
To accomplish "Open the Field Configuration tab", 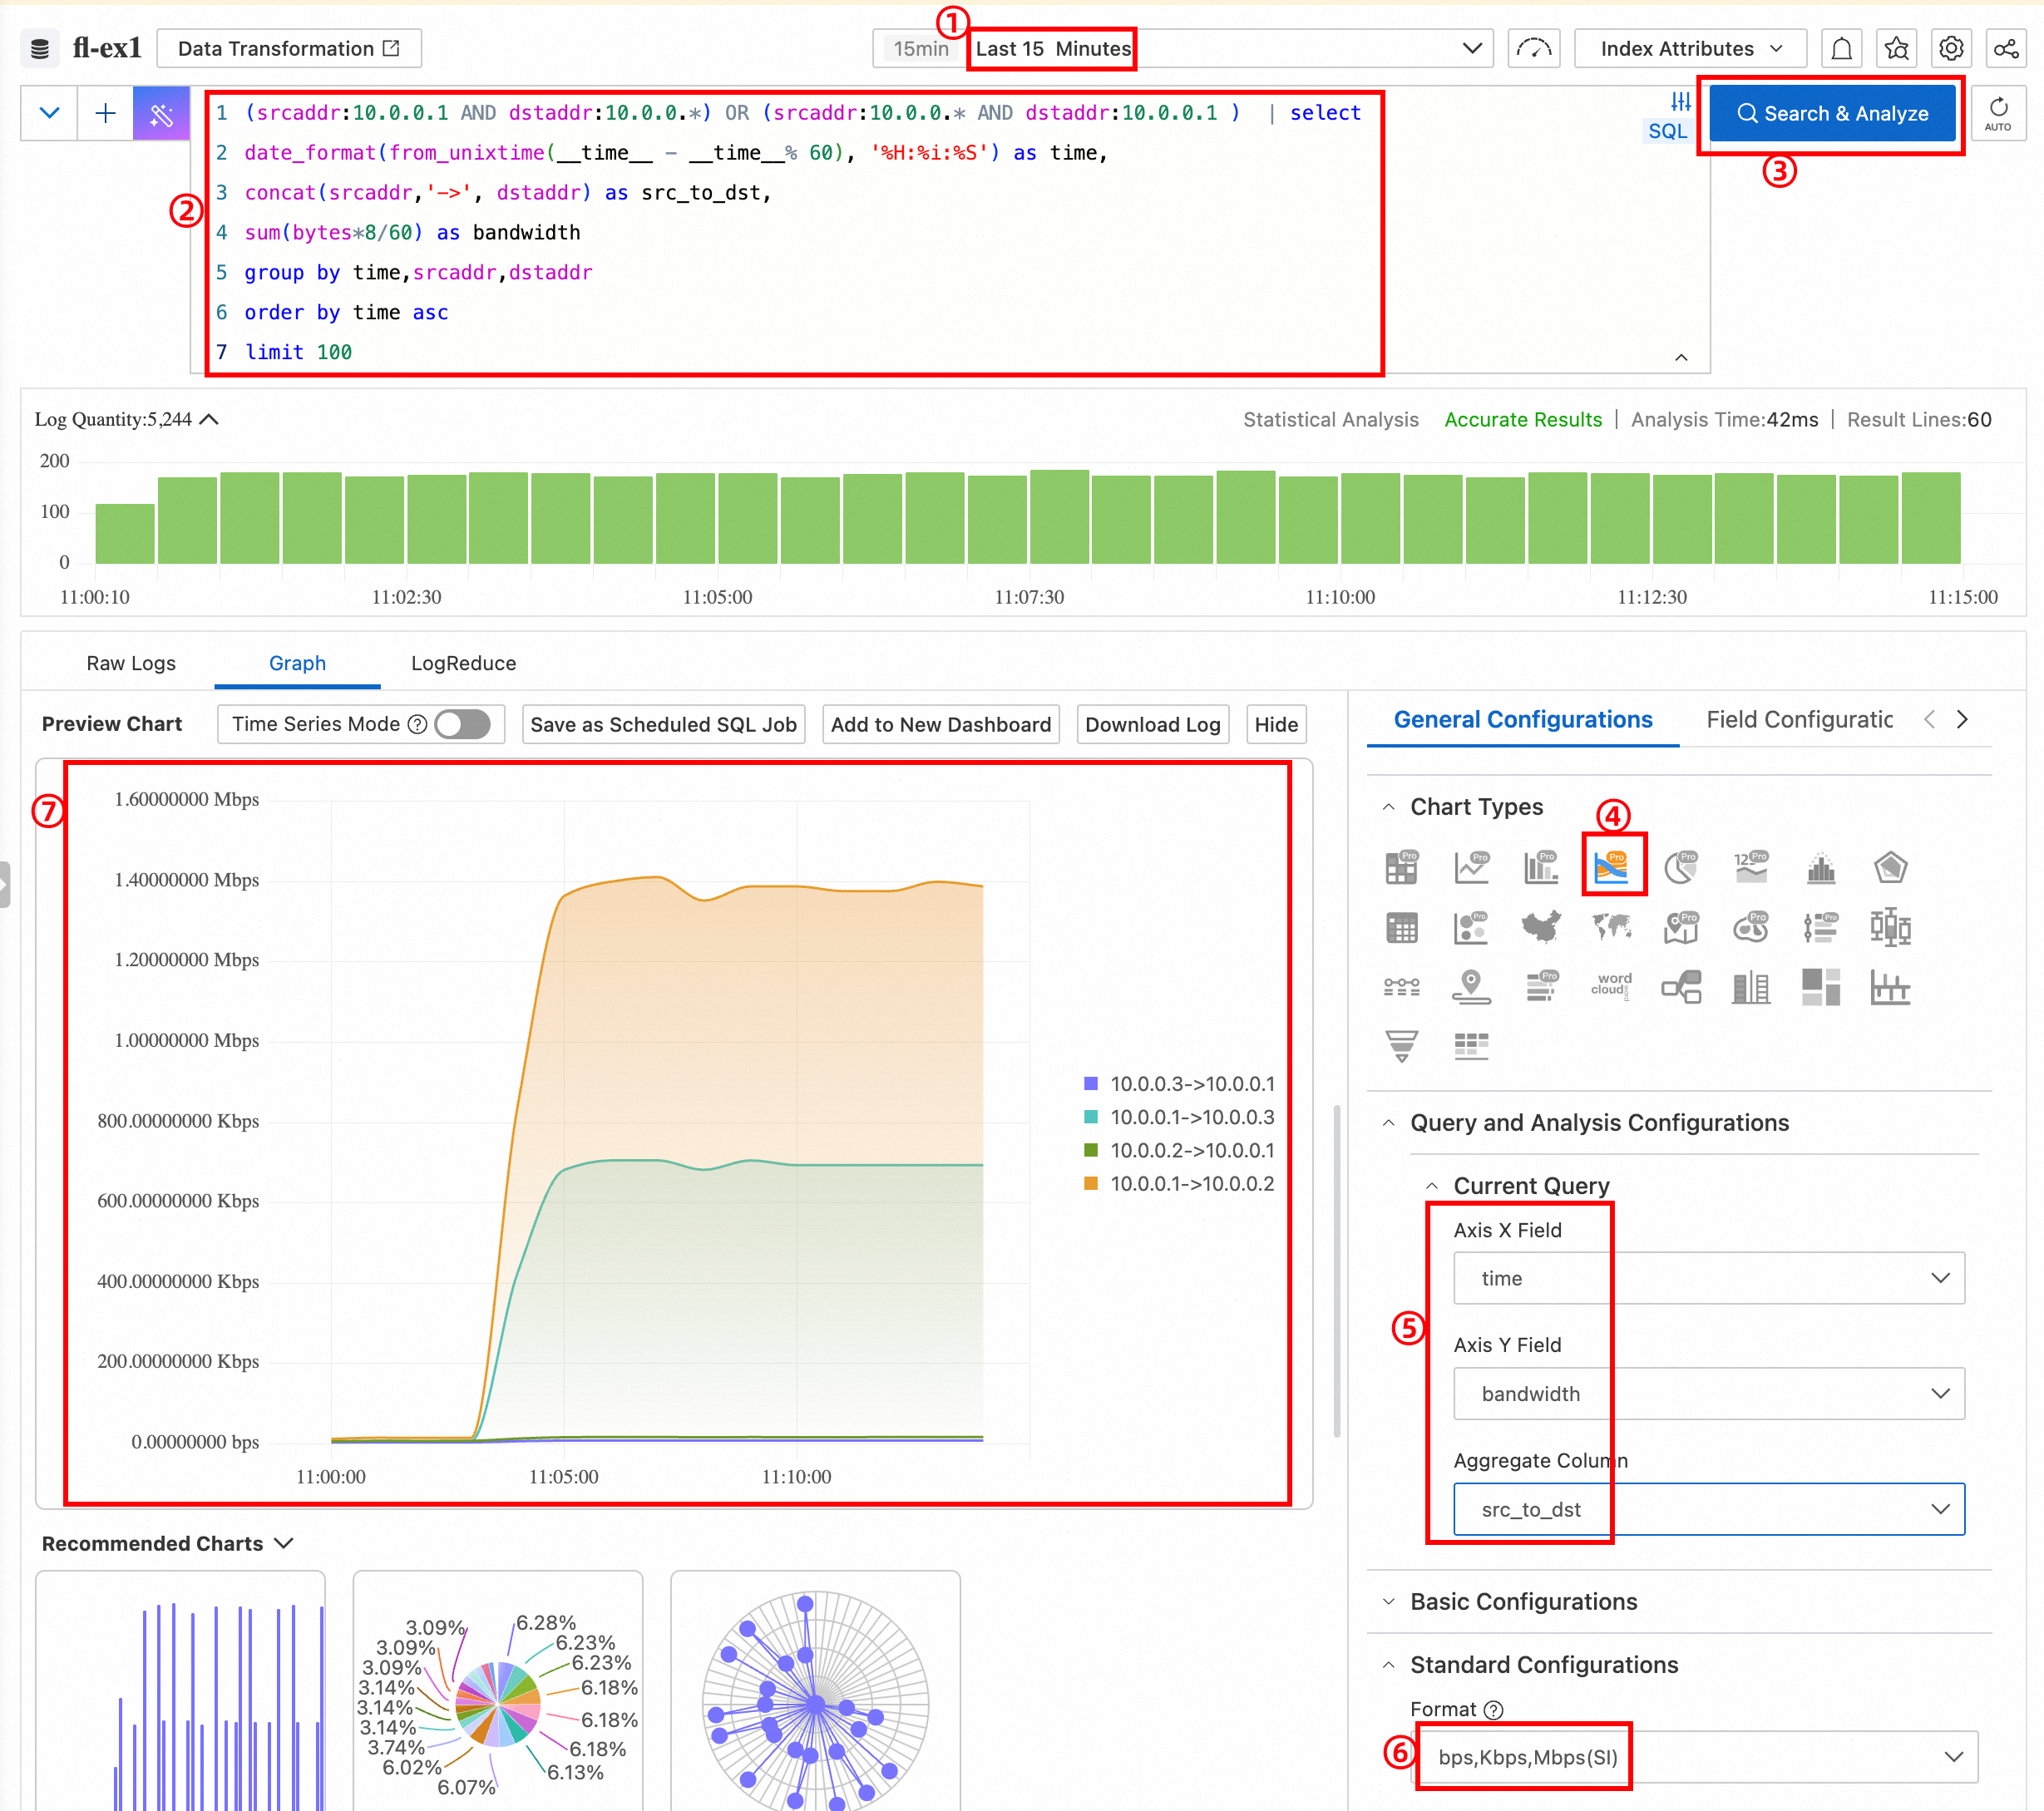I will coord(1798,719).
